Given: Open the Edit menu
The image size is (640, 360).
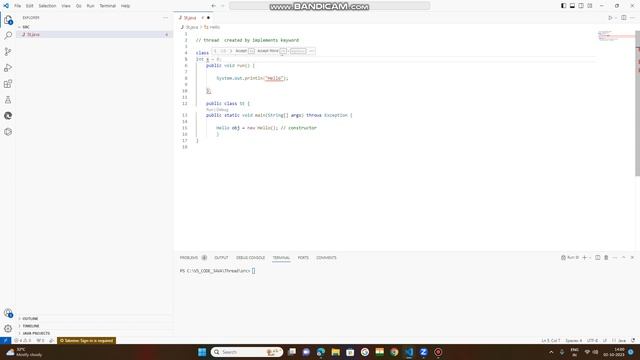Looking at the screenshot, I should 30,6.
